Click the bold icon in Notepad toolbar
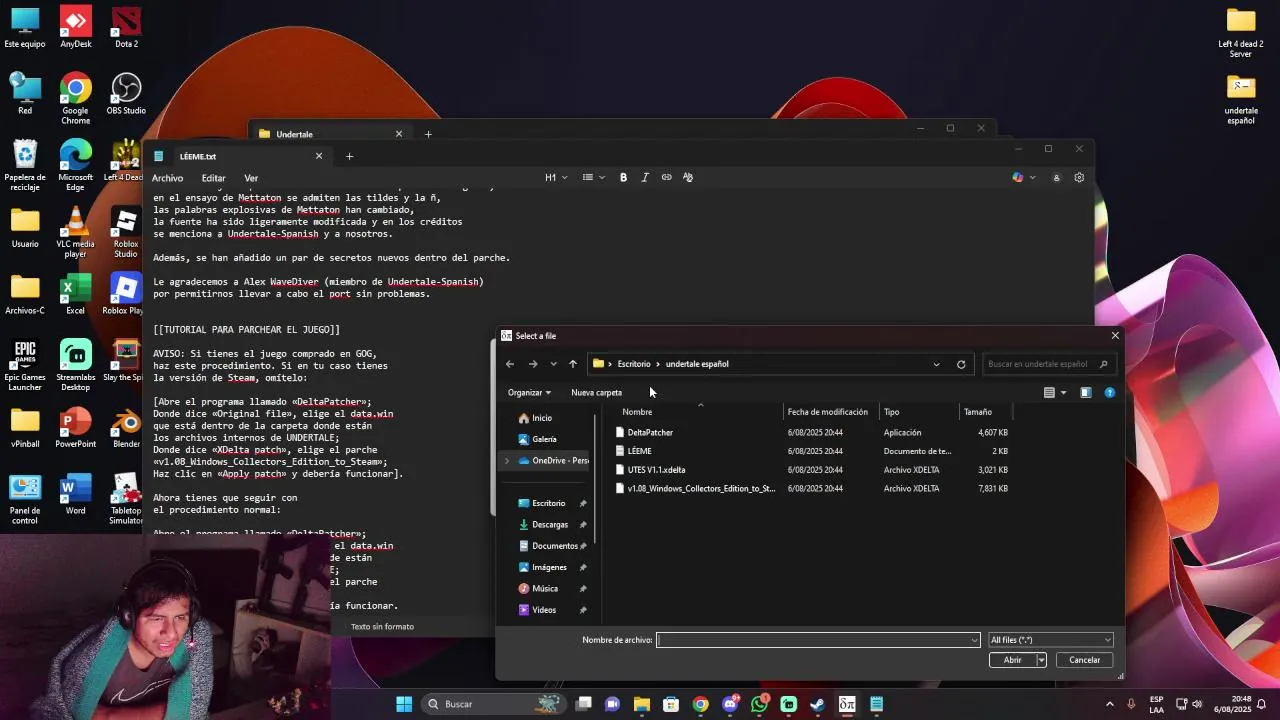This screenshot has height=720, width=1280. point(623,177)
